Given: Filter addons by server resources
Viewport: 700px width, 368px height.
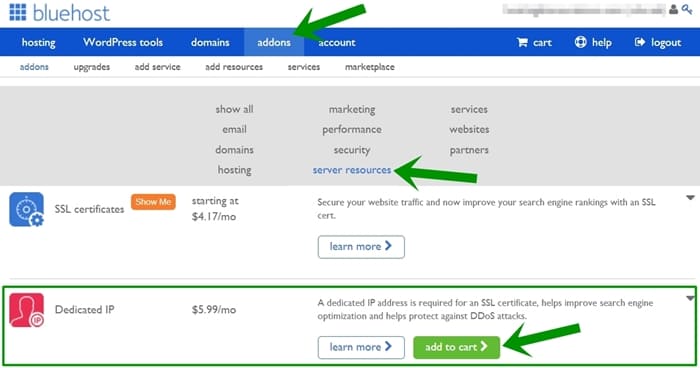Looking at the screenshot, I should (352, 170).
